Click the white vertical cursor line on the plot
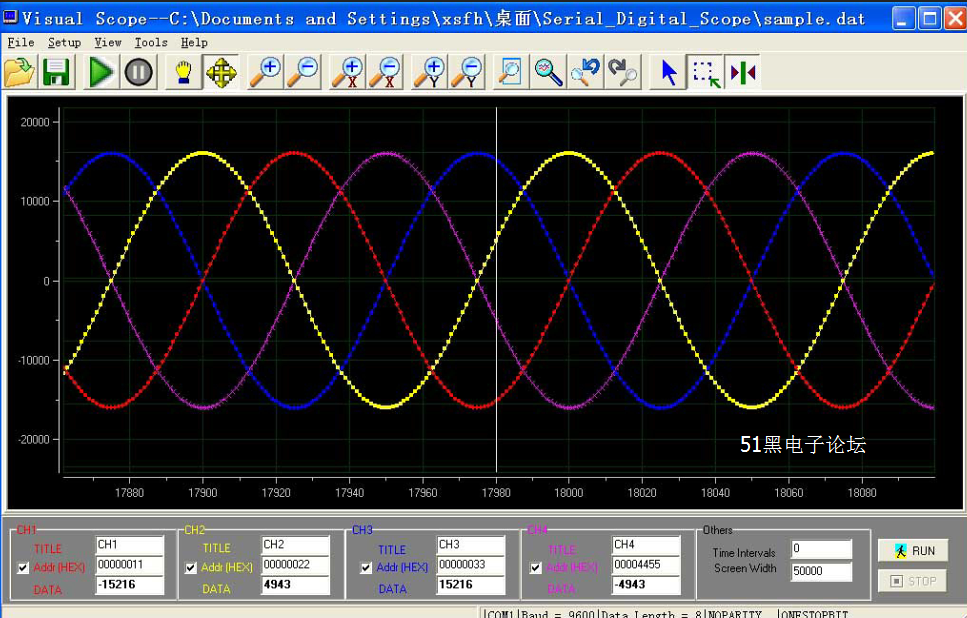This screenshot has height=618, width=967. tap(496, 290)
